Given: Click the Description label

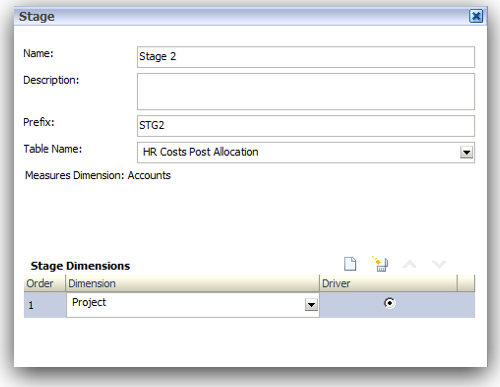Looking at the screenshot, I should pyautogui.click(x=51, y=80).
